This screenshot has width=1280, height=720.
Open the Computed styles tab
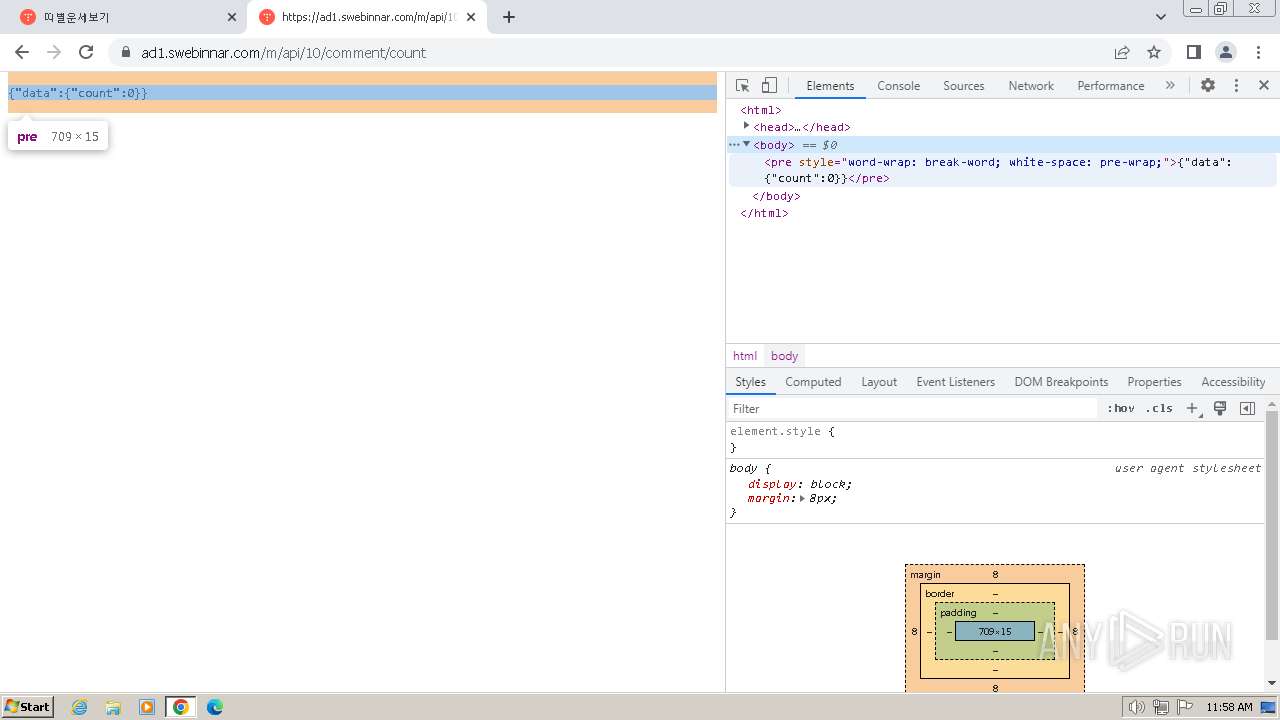pyautogui.click(x=813, y=382)
